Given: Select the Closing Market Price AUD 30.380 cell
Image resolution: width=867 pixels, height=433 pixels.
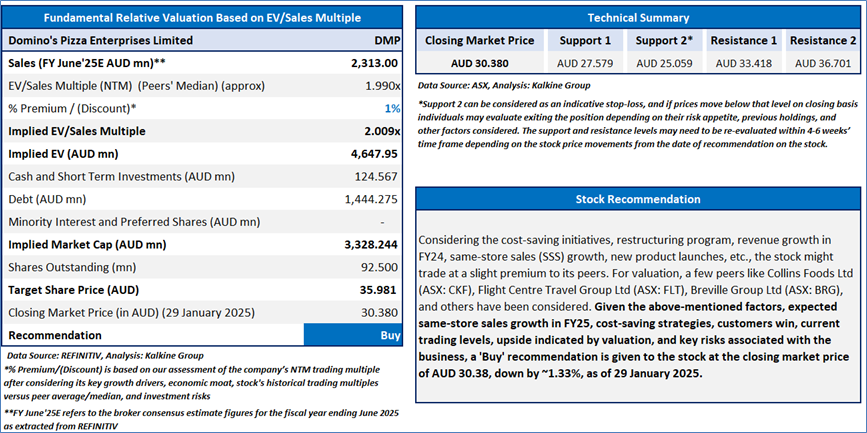Looking at the screenshot, I should 481,64.
